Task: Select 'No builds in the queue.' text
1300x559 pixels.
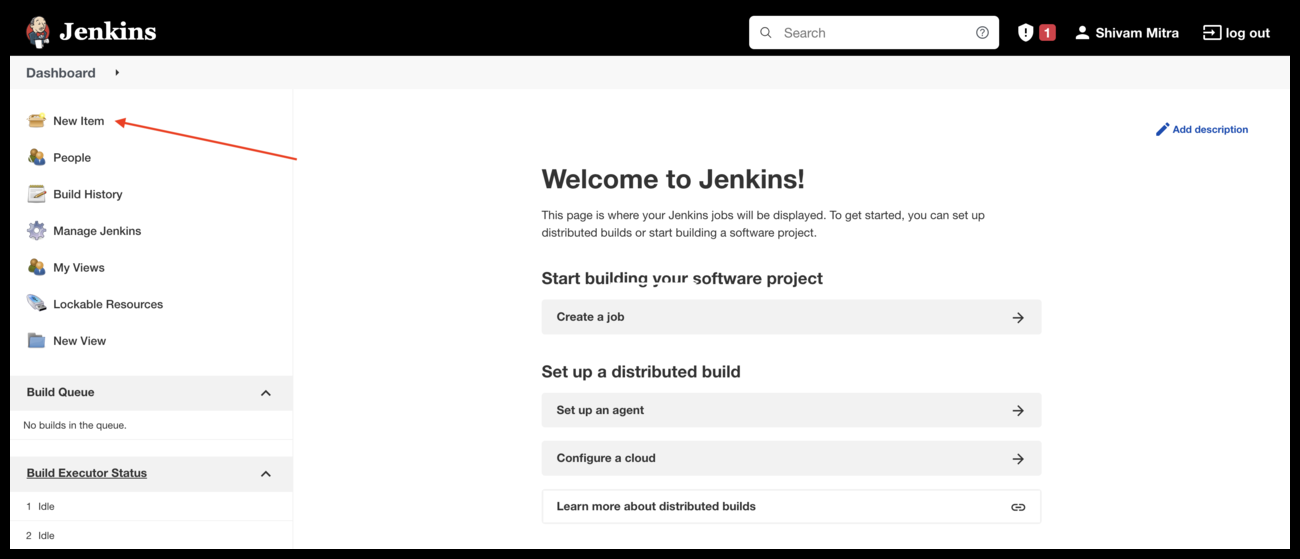Action: coord(75,425)
